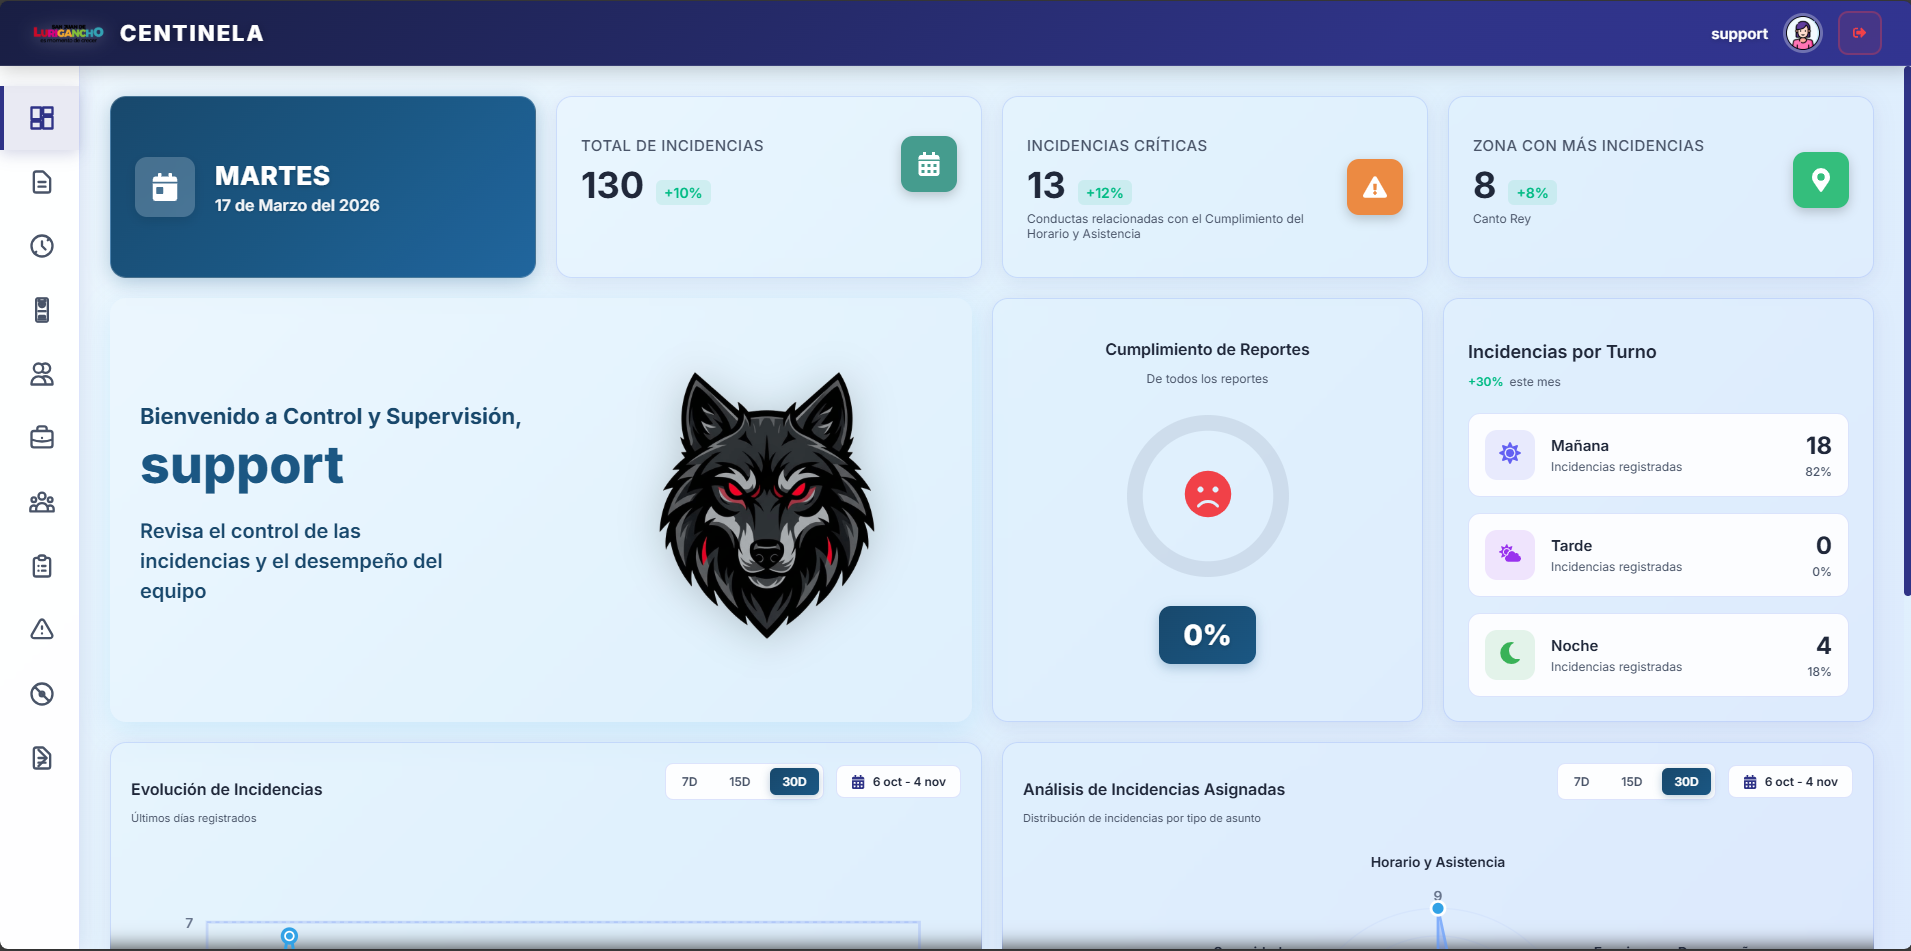
Task: Click the 13 critical incidents value
Action: pos(1046,185)
